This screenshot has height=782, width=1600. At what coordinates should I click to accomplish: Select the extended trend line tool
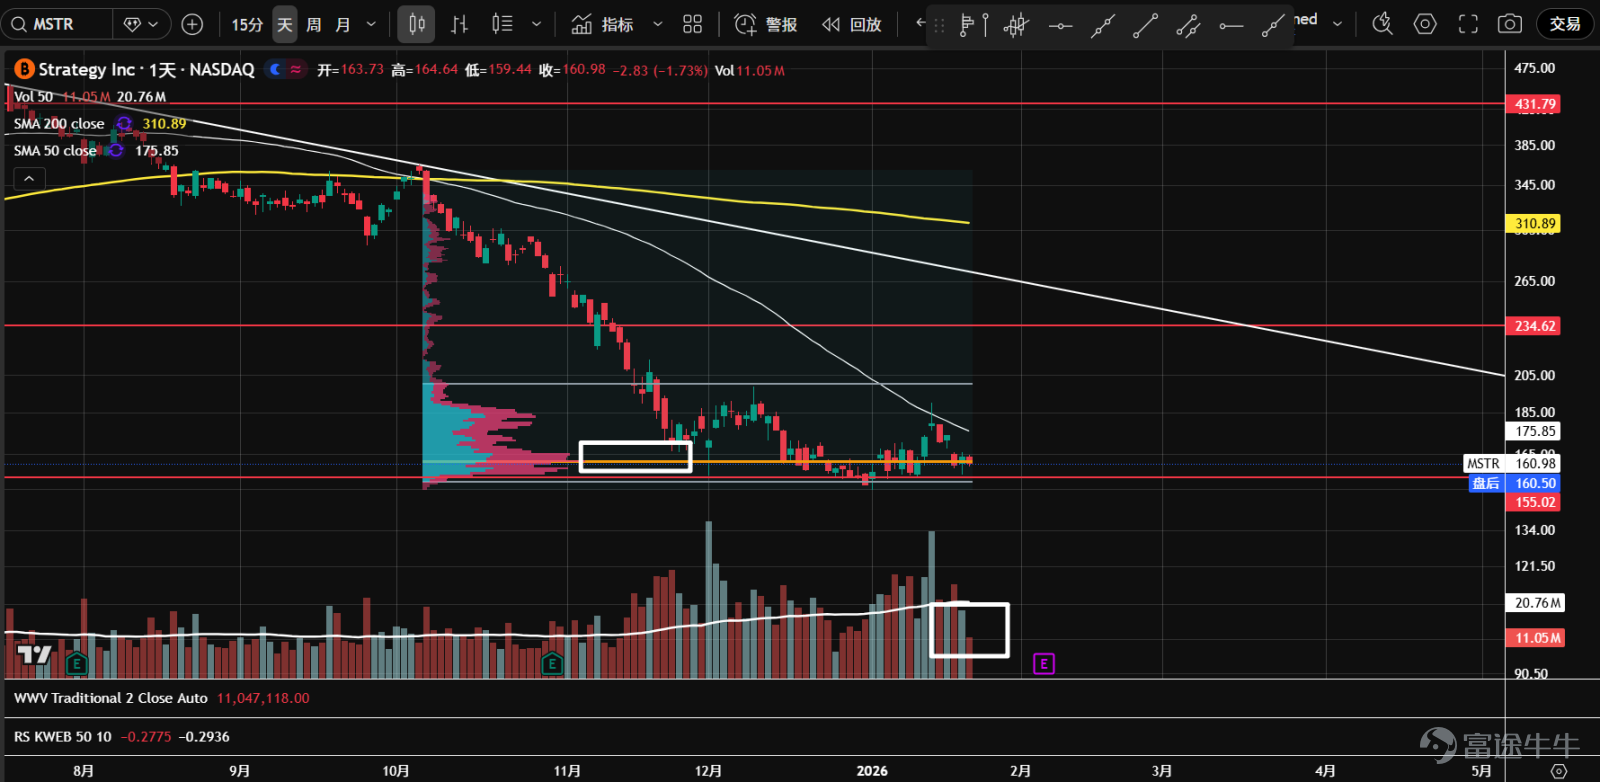pyautogui.click(x=1102, y=25)
